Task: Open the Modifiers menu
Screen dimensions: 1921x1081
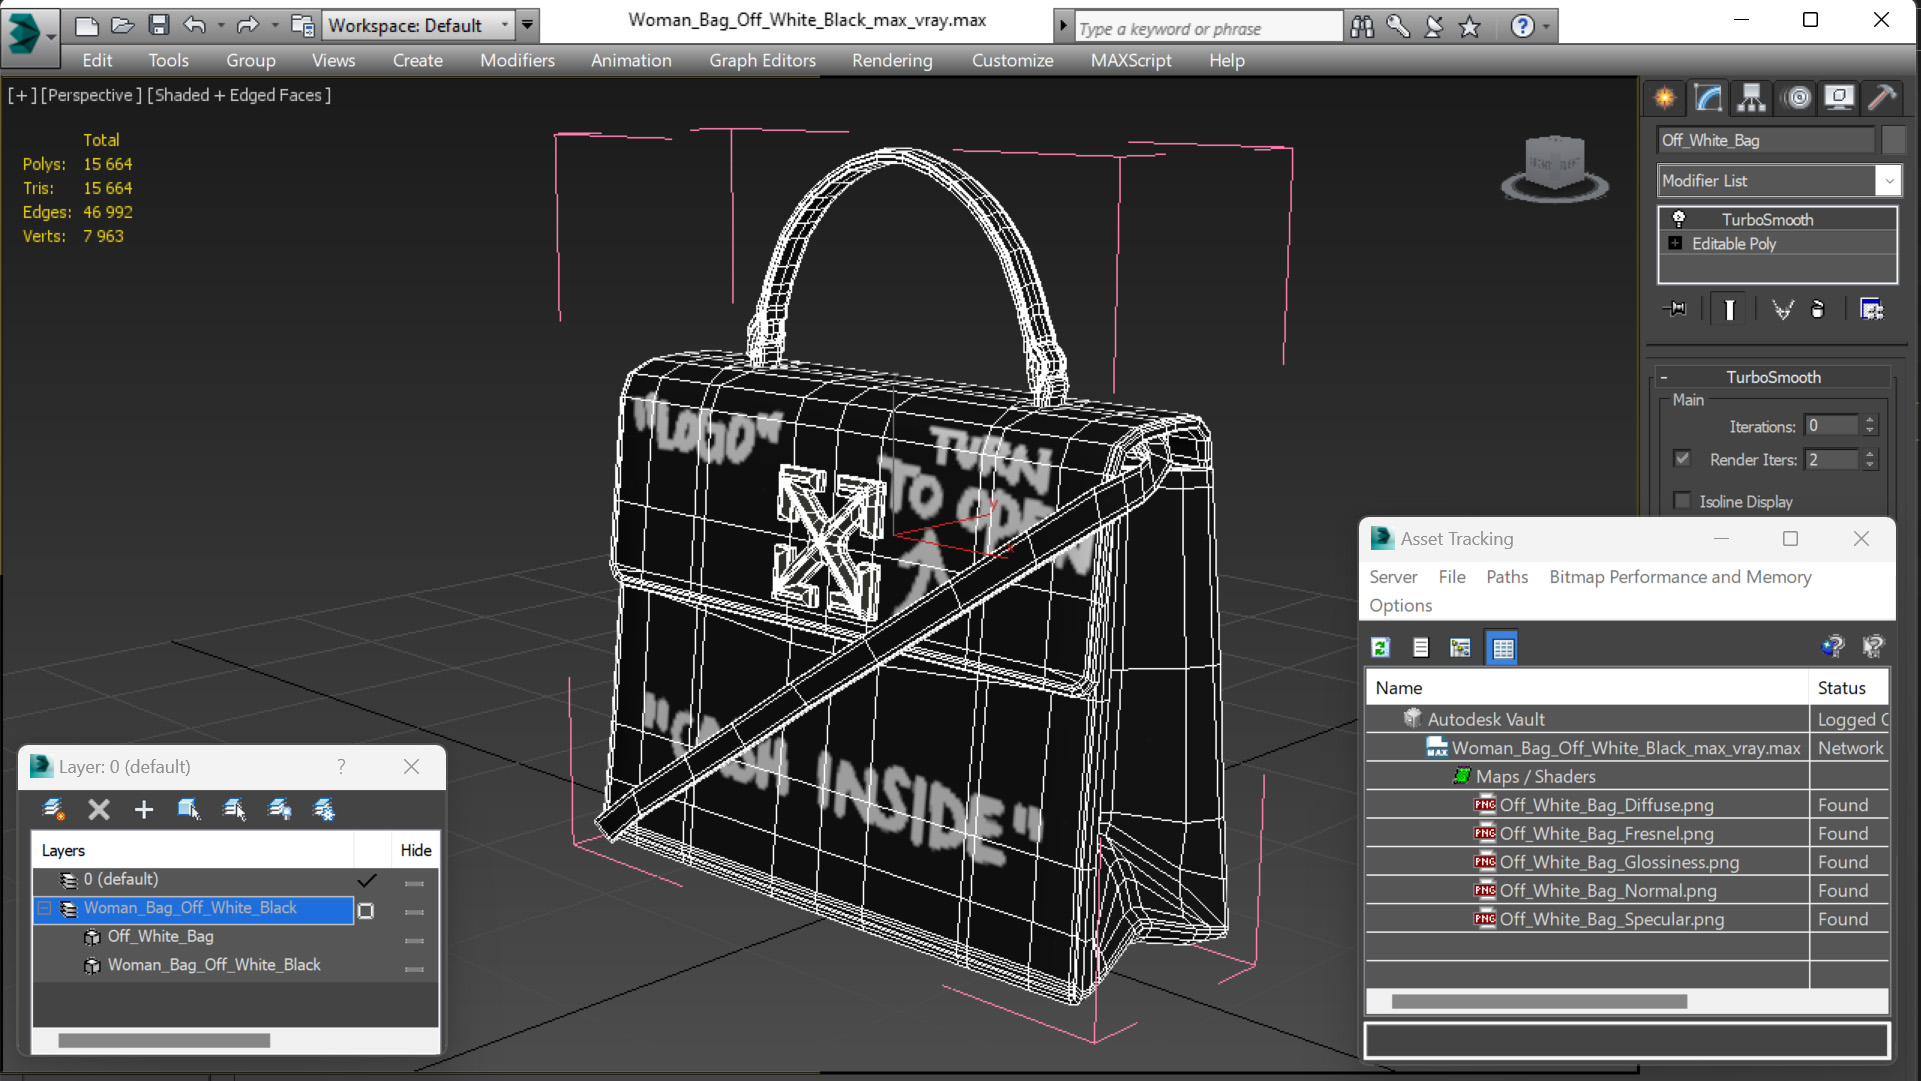Action: 517,60
